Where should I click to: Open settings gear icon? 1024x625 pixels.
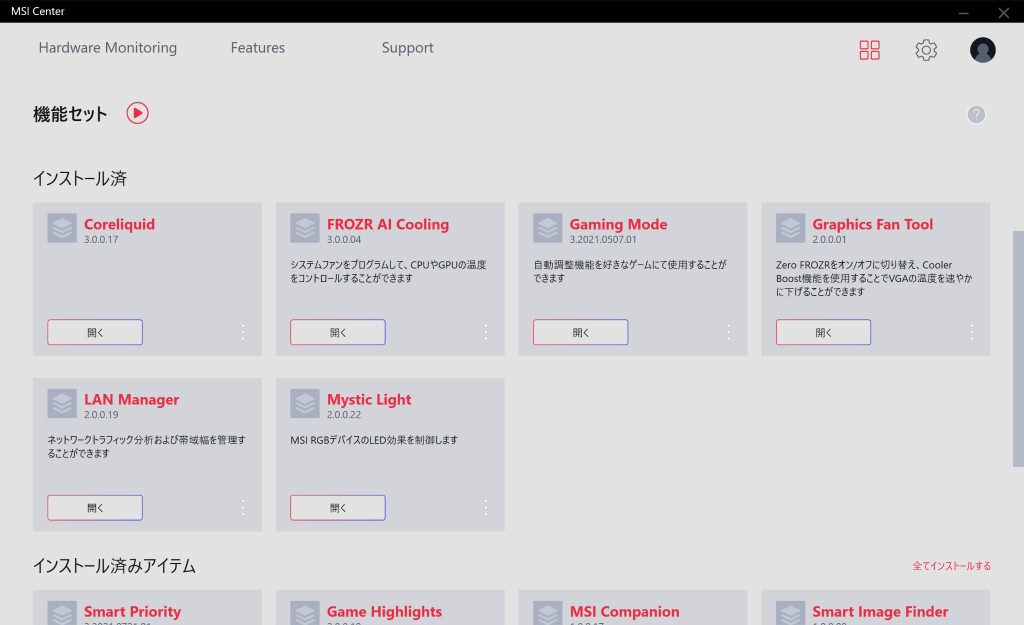(926, 50)
